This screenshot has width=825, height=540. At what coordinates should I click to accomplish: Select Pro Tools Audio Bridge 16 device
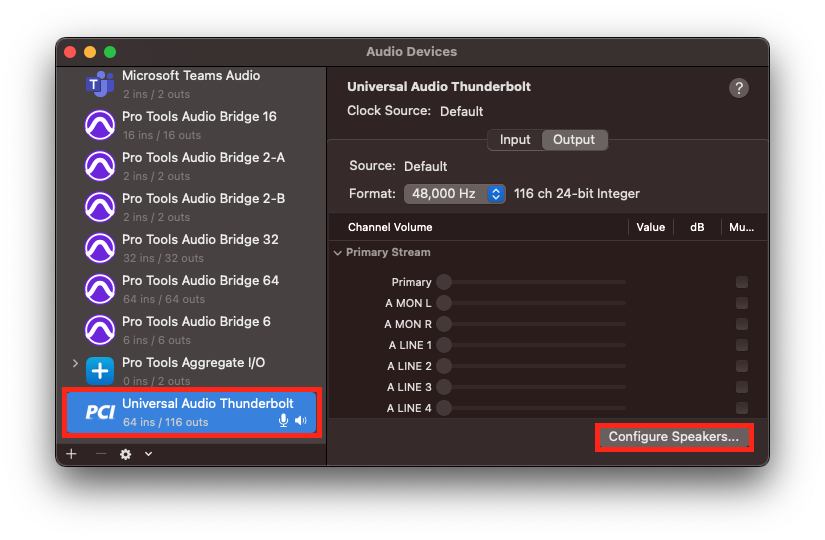click(x=193, y=125)
